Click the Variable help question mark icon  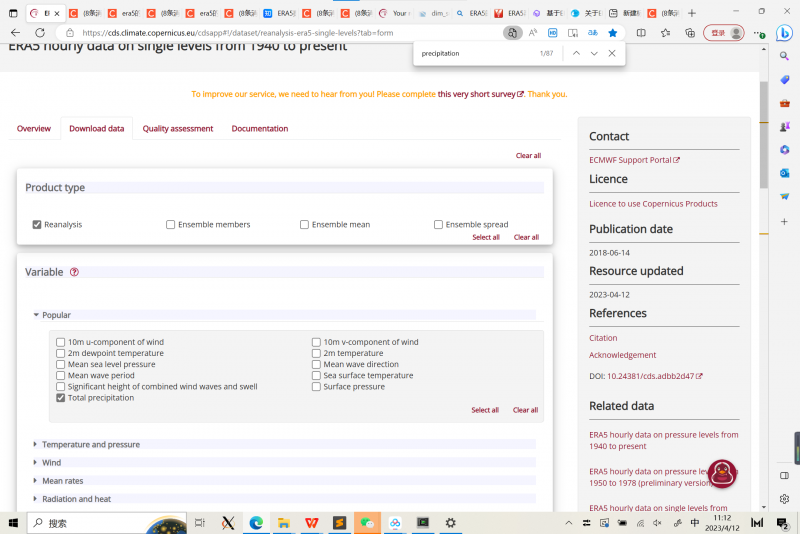pos(74,272)
